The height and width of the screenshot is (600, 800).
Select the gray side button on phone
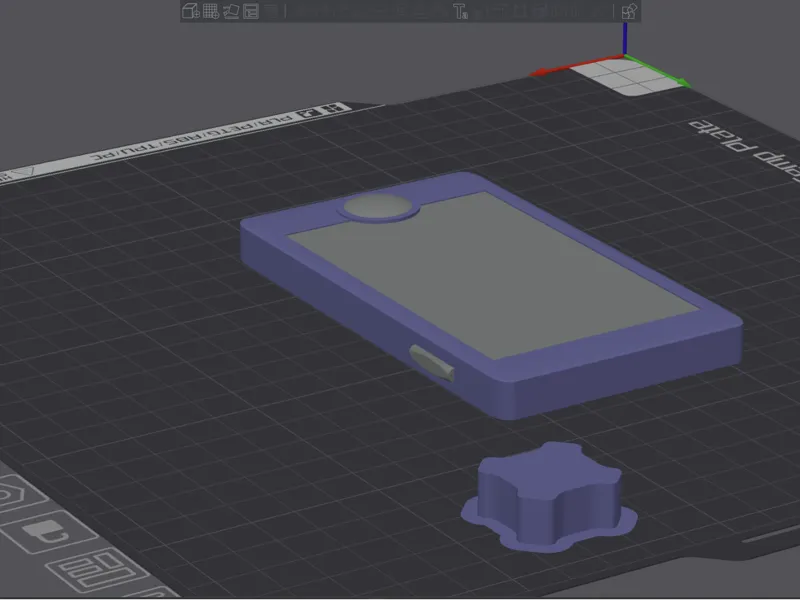pyautogui.click(x=432, y=362)
